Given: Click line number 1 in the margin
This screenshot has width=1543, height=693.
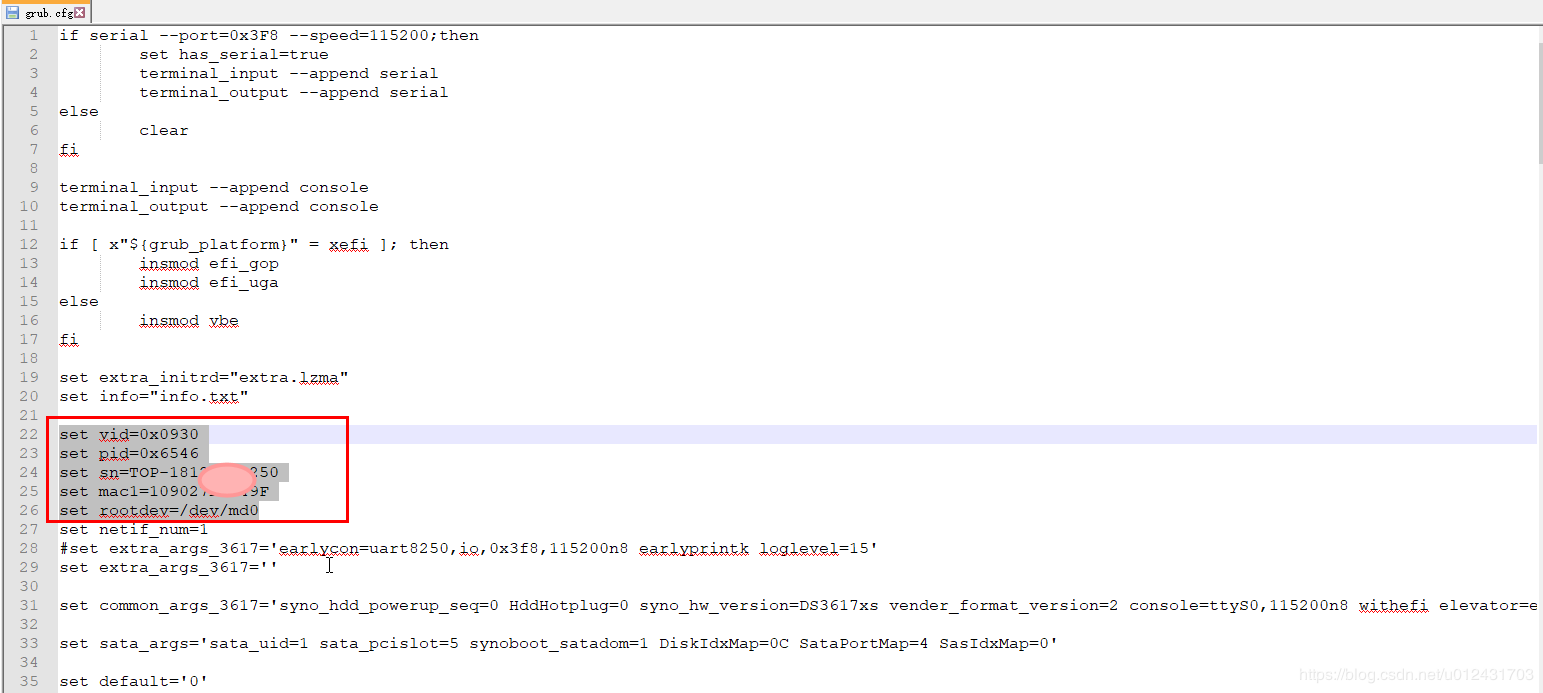Looking at the screenshot, I should [x=33, y=35].
